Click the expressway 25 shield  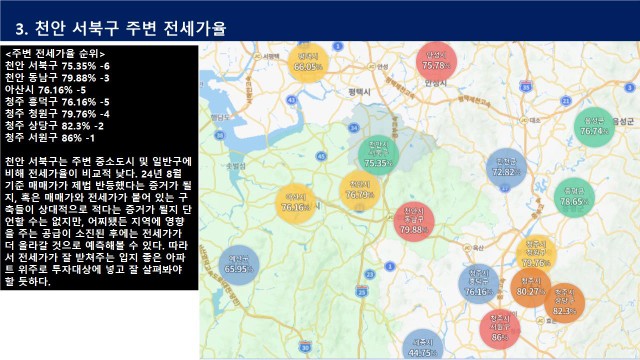(362, 291)
